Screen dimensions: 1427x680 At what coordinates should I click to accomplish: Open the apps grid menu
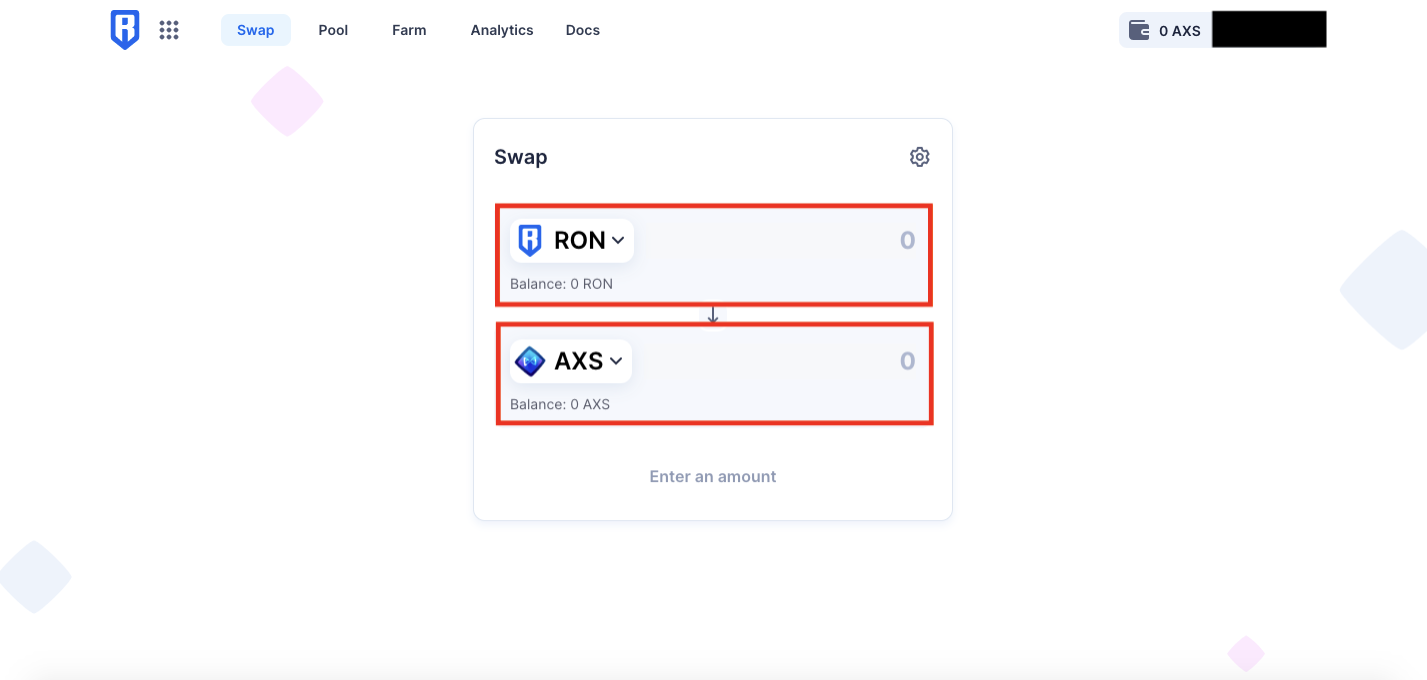click(x=169, y=30)
